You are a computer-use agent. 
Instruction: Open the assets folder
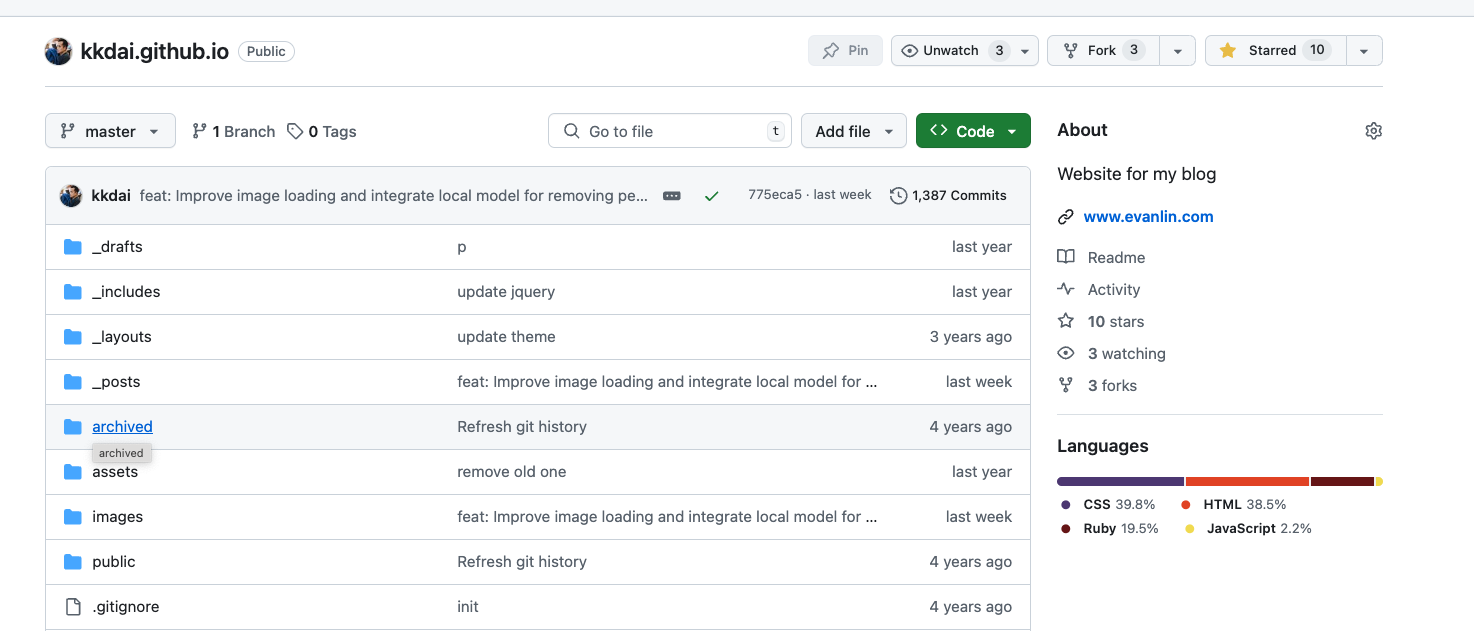point(115,472)
